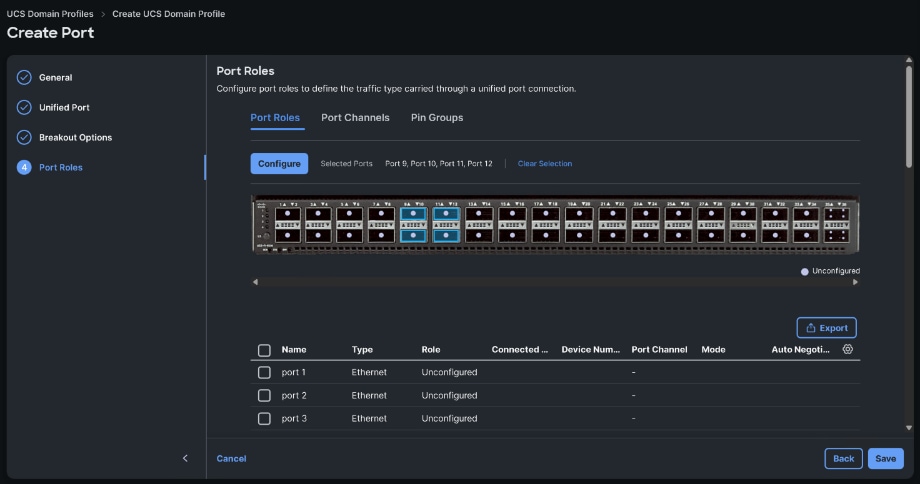920x484 pixels.
Task: Go to the Breakout Options wizard step
Action: [75, 137]
